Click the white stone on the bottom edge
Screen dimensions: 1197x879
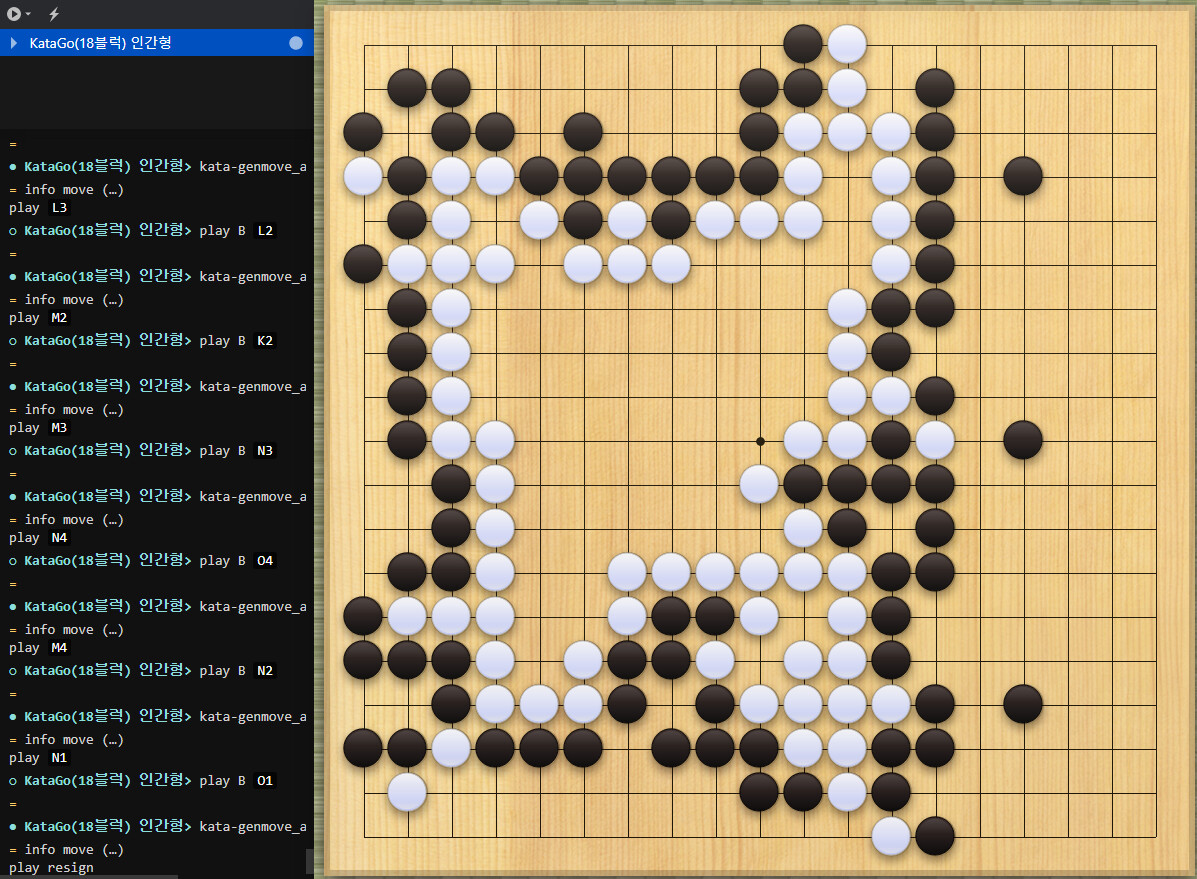pyautogui.click(x=891, y=835)
